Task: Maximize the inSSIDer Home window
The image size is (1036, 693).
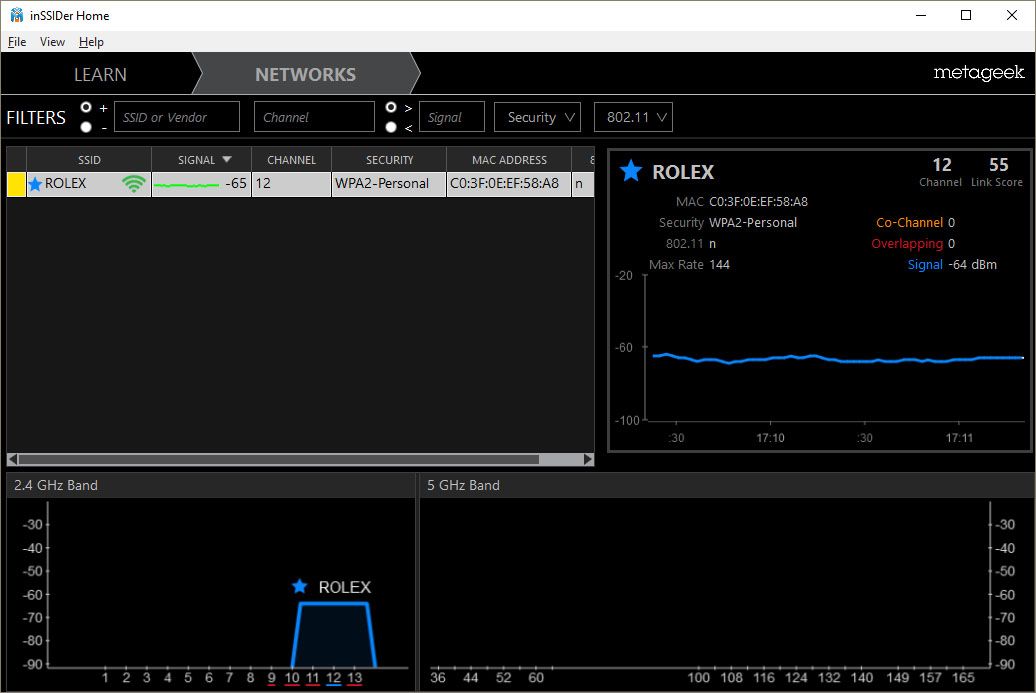Action: pyautogui.click(x=966, y=15)
